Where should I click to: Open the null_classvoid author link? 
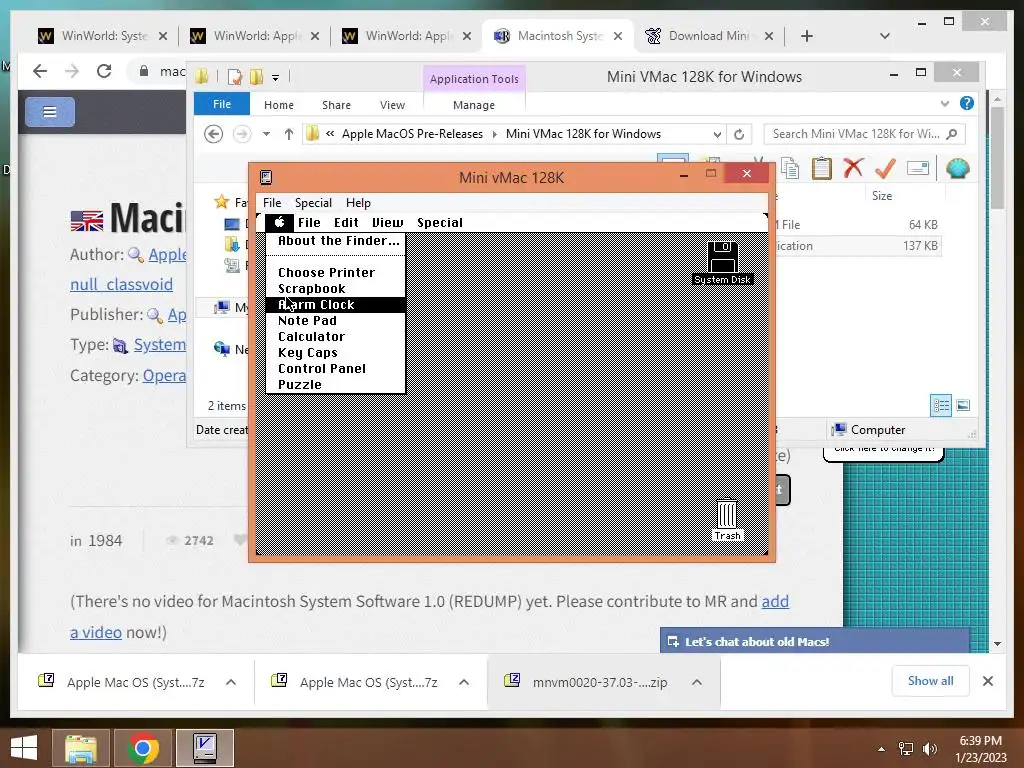[121, 285]
